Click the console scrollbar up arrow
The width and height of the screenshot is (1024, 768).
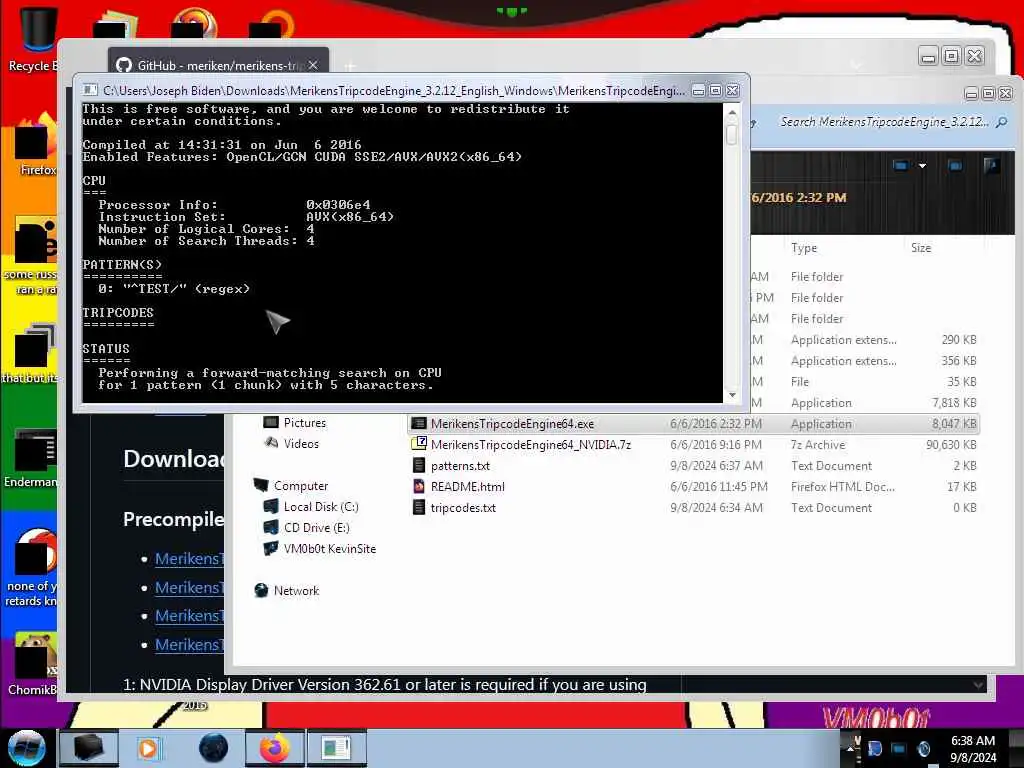coord(732,112)
